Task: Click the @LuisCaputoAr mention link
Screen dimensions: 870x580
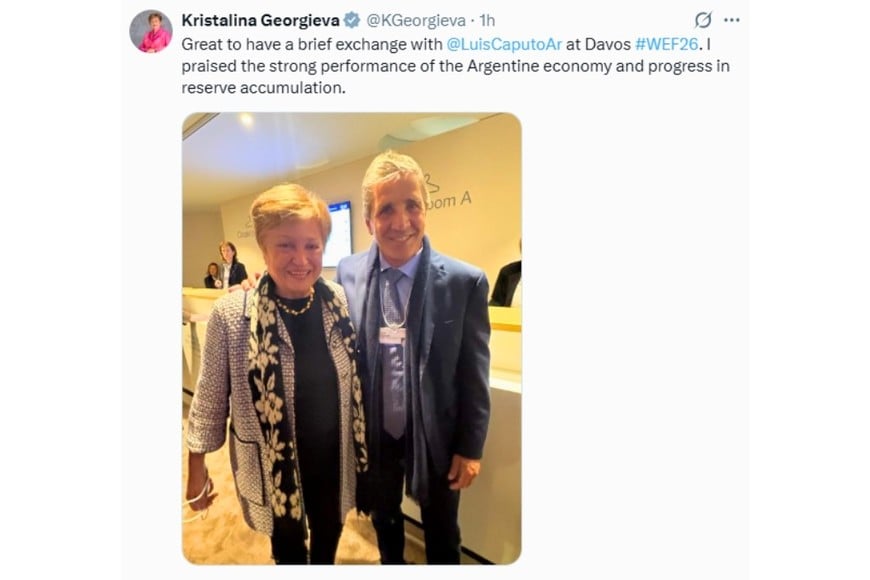Action: coord(504,44)
